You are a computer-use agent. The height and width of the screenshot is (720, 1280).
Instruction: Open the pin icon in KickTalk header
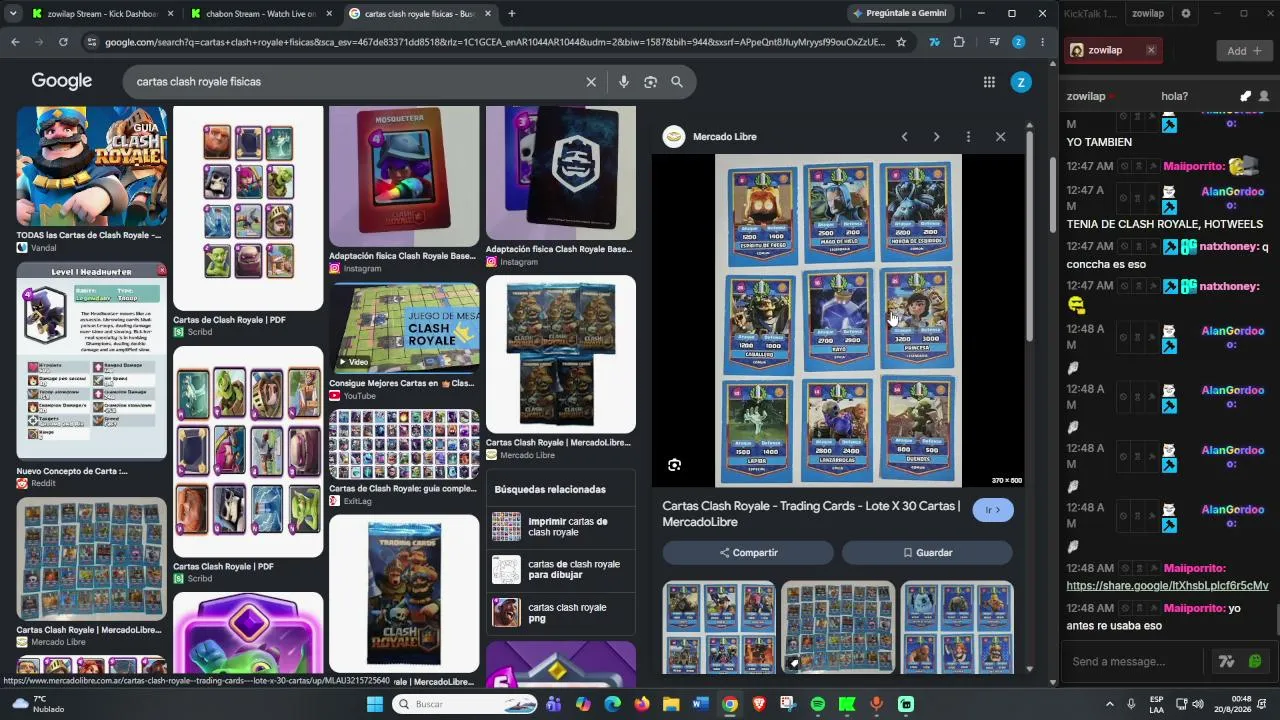coord(1245,96)
